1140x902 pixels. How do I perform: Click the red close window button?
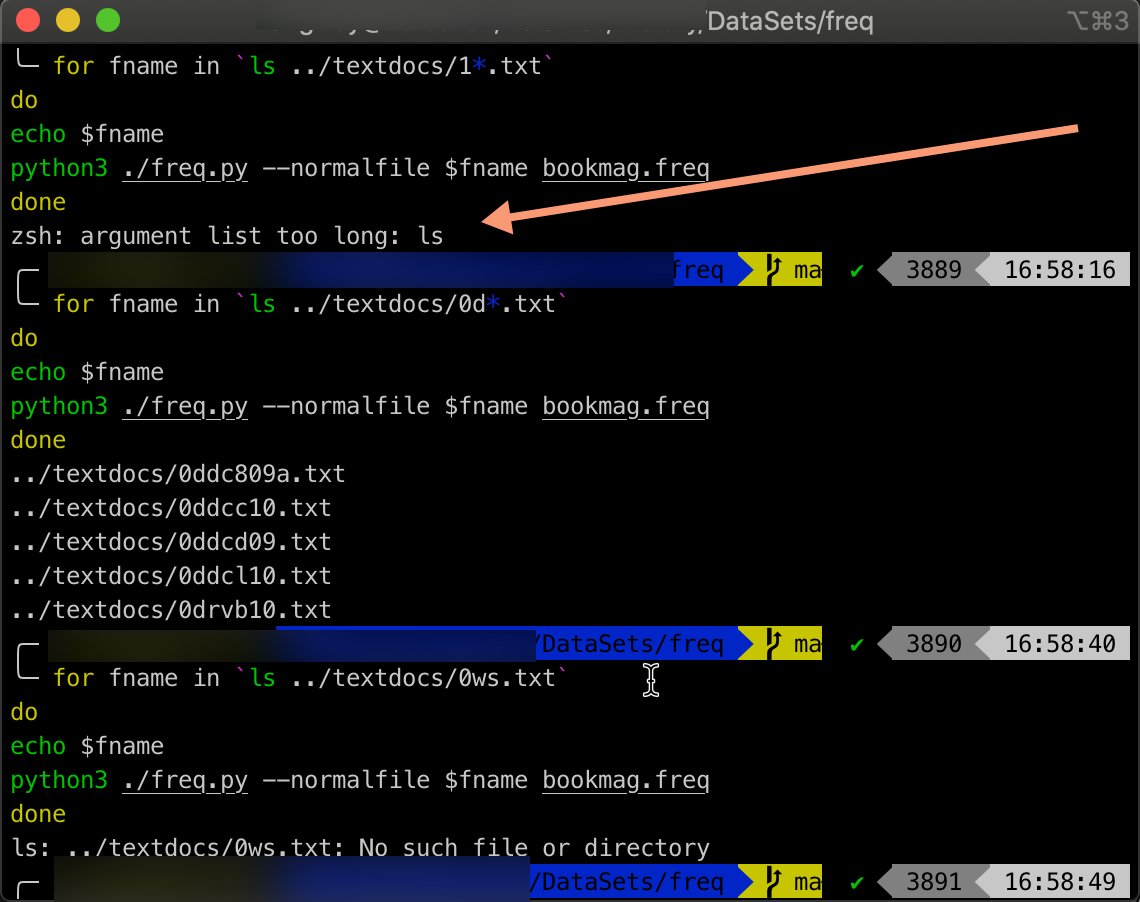pos(30,20)
